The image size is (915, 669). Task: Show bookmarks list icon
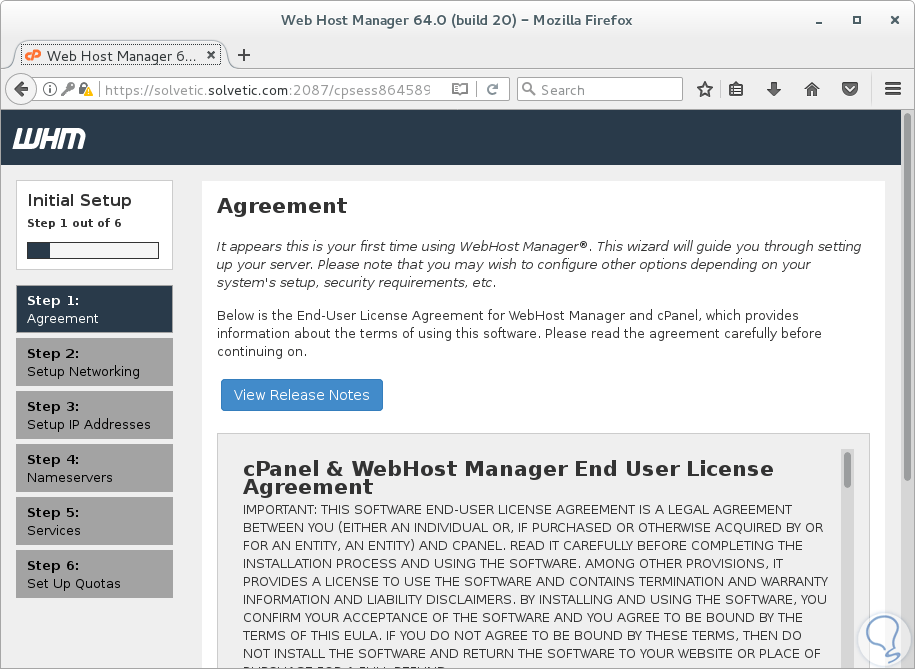[x=736, y=89]
